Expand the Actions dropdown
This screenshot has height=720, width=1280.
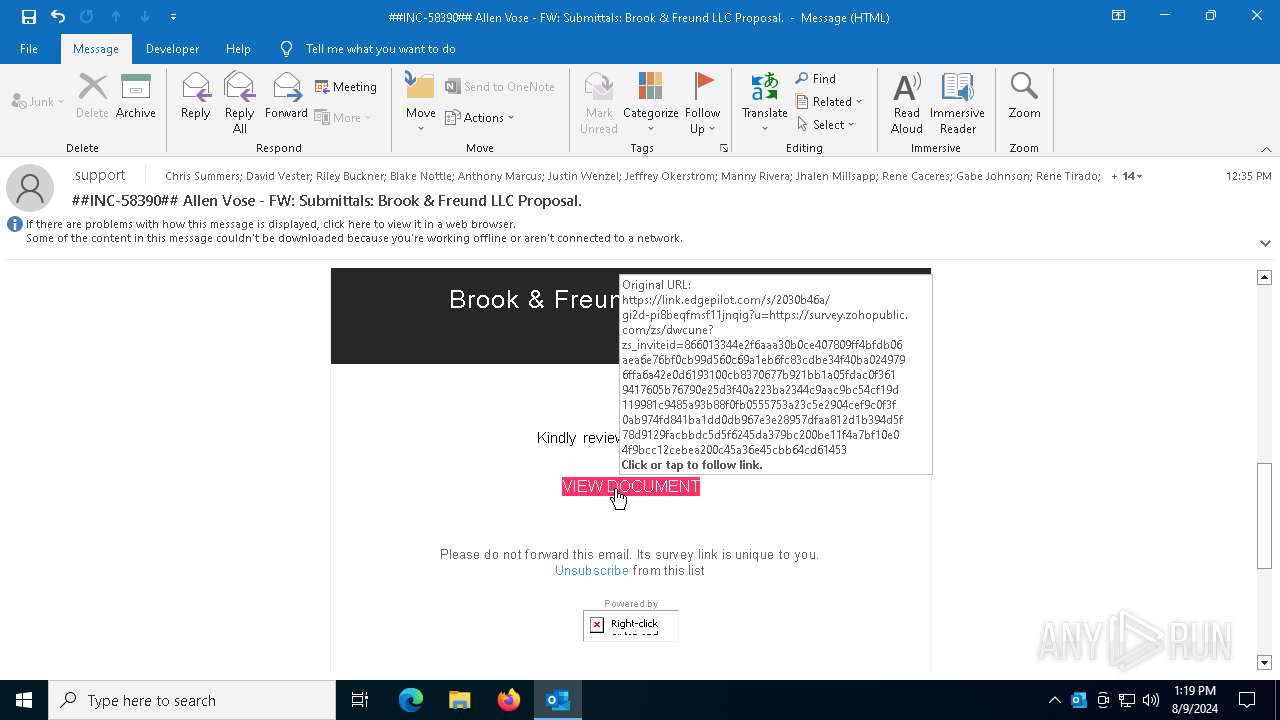479,117
